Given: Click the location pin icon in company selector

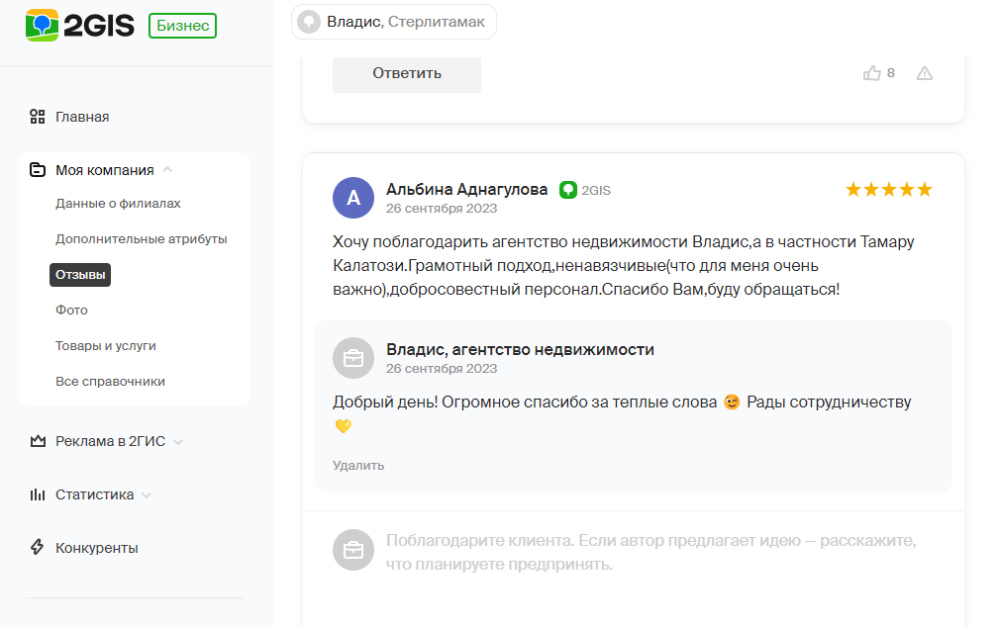Looking at the screenshot, I should coord(309,22).
